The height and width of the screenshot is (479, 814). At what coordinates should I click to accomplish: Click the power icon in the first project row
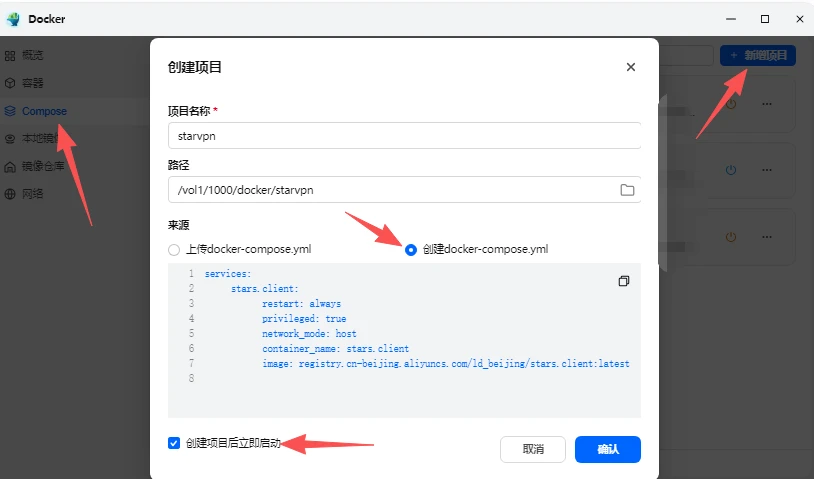pos(731,103)
